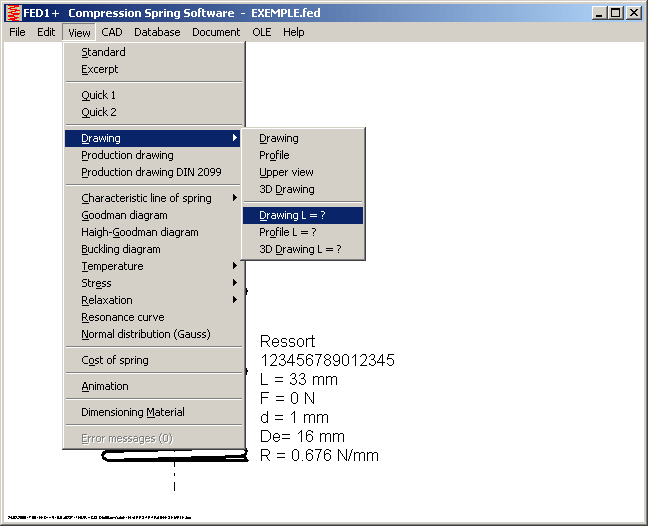Choose Upper view in submenu
This screenshot has width=648, height=526.
click(286, 172)
